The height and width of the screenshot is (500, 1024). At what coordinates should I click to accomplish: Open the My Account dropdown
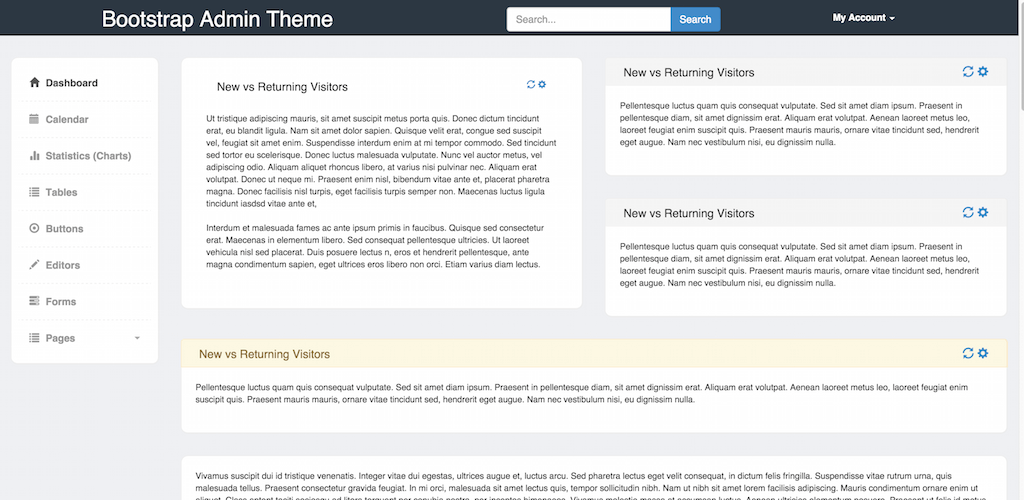pos(863,18)
